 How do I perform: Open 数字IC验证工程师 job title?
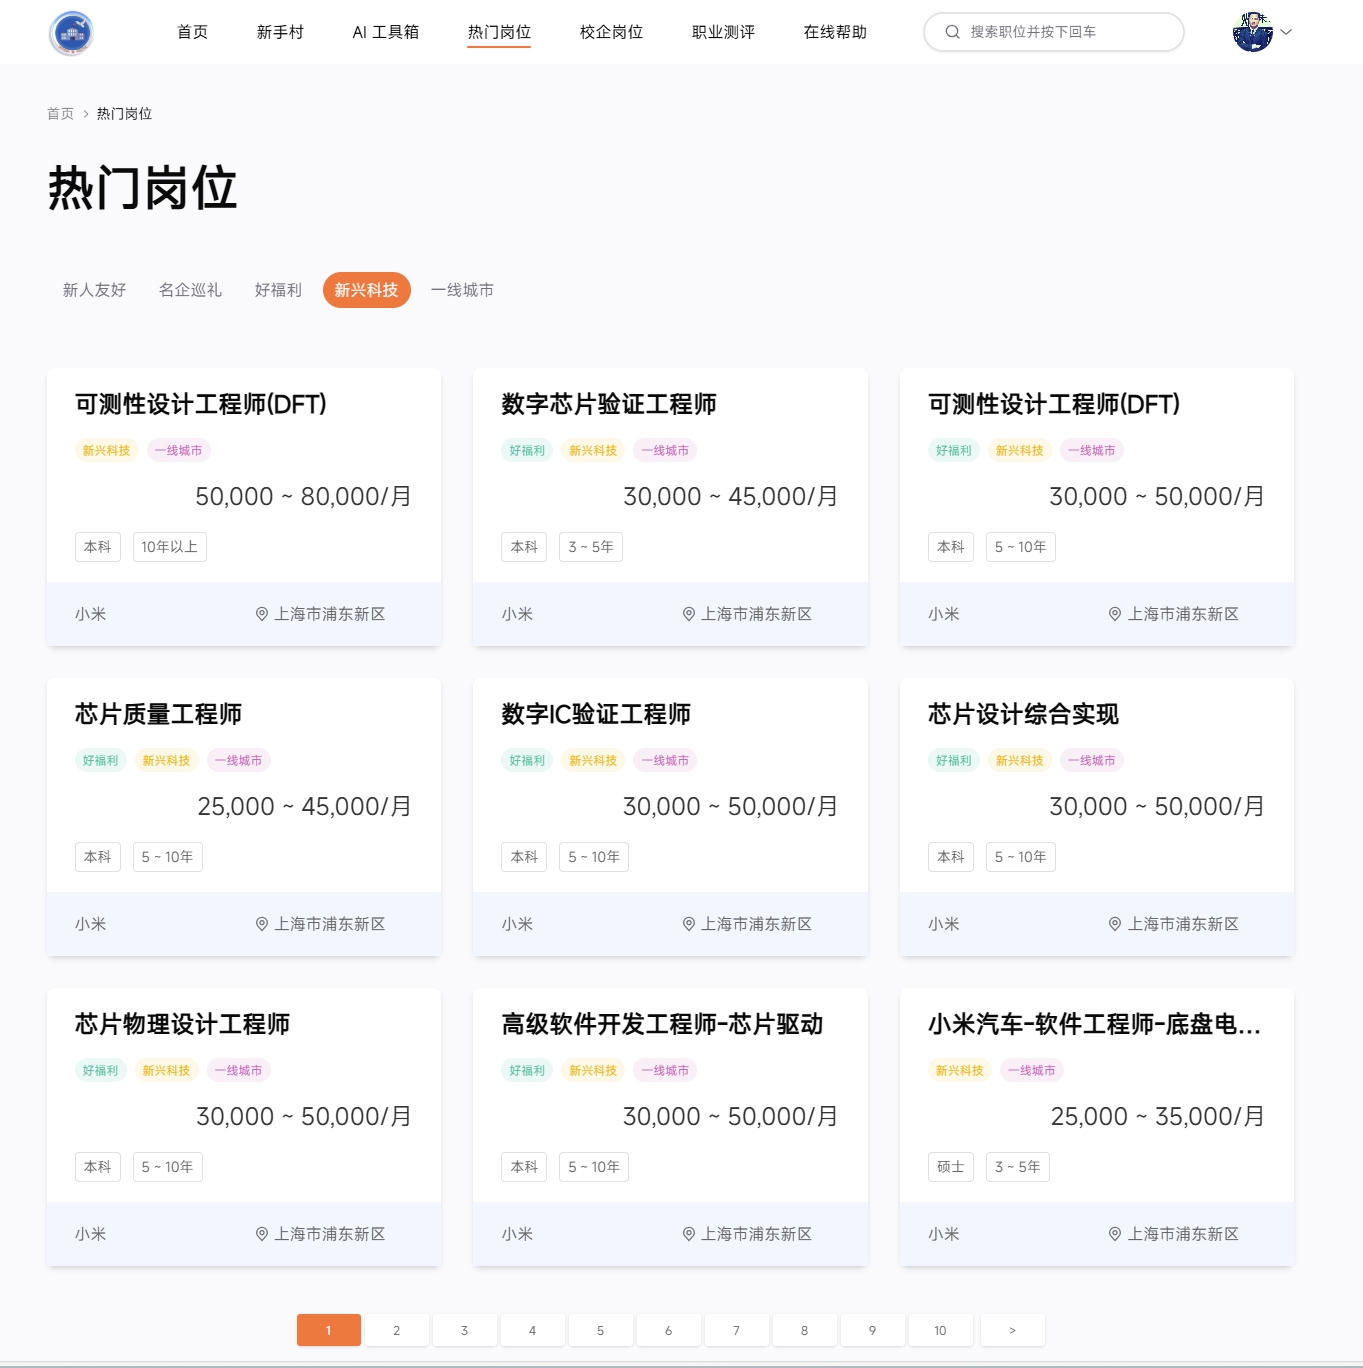click(x=596, y=714)
